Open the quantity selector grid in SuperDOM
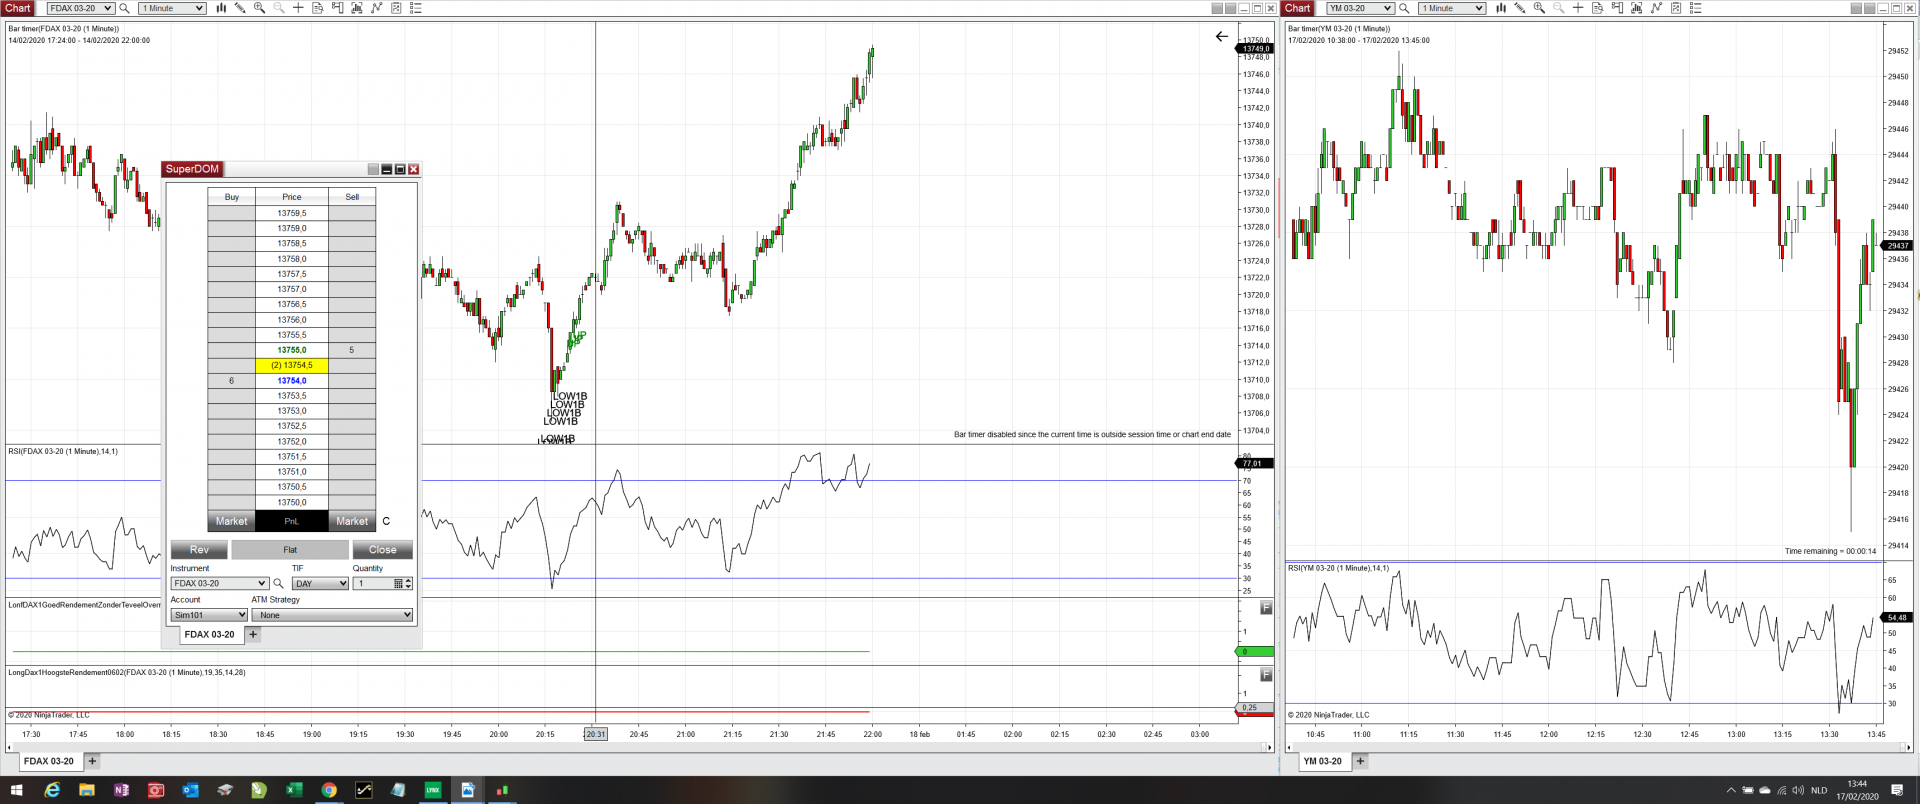1920x804 pixels. (398, 584)
